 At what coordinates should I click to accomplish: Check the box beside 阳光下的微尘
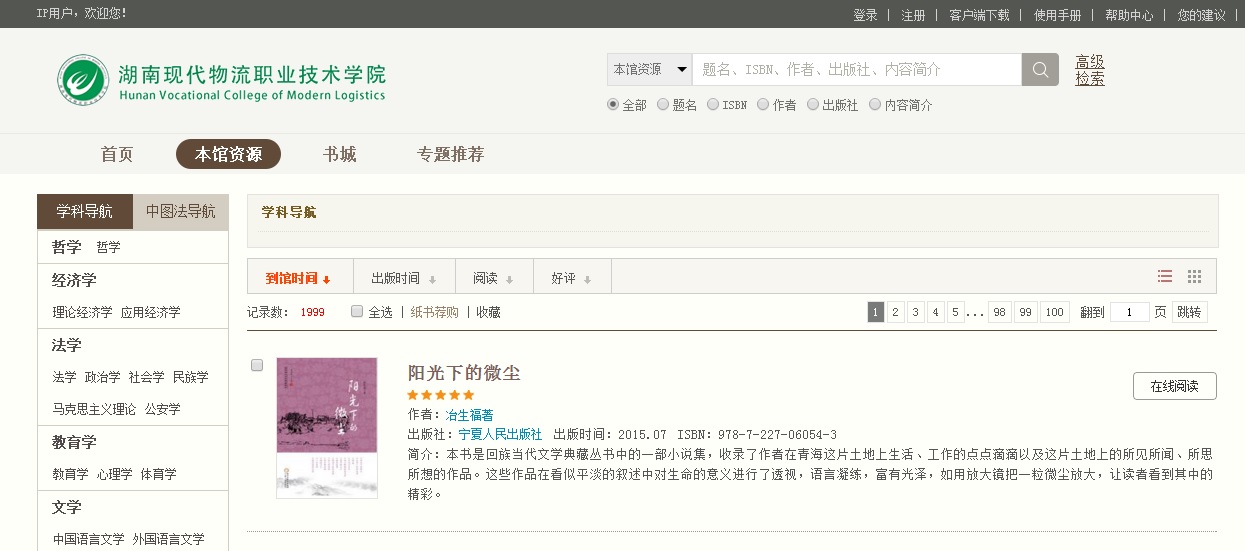[257, 365]
